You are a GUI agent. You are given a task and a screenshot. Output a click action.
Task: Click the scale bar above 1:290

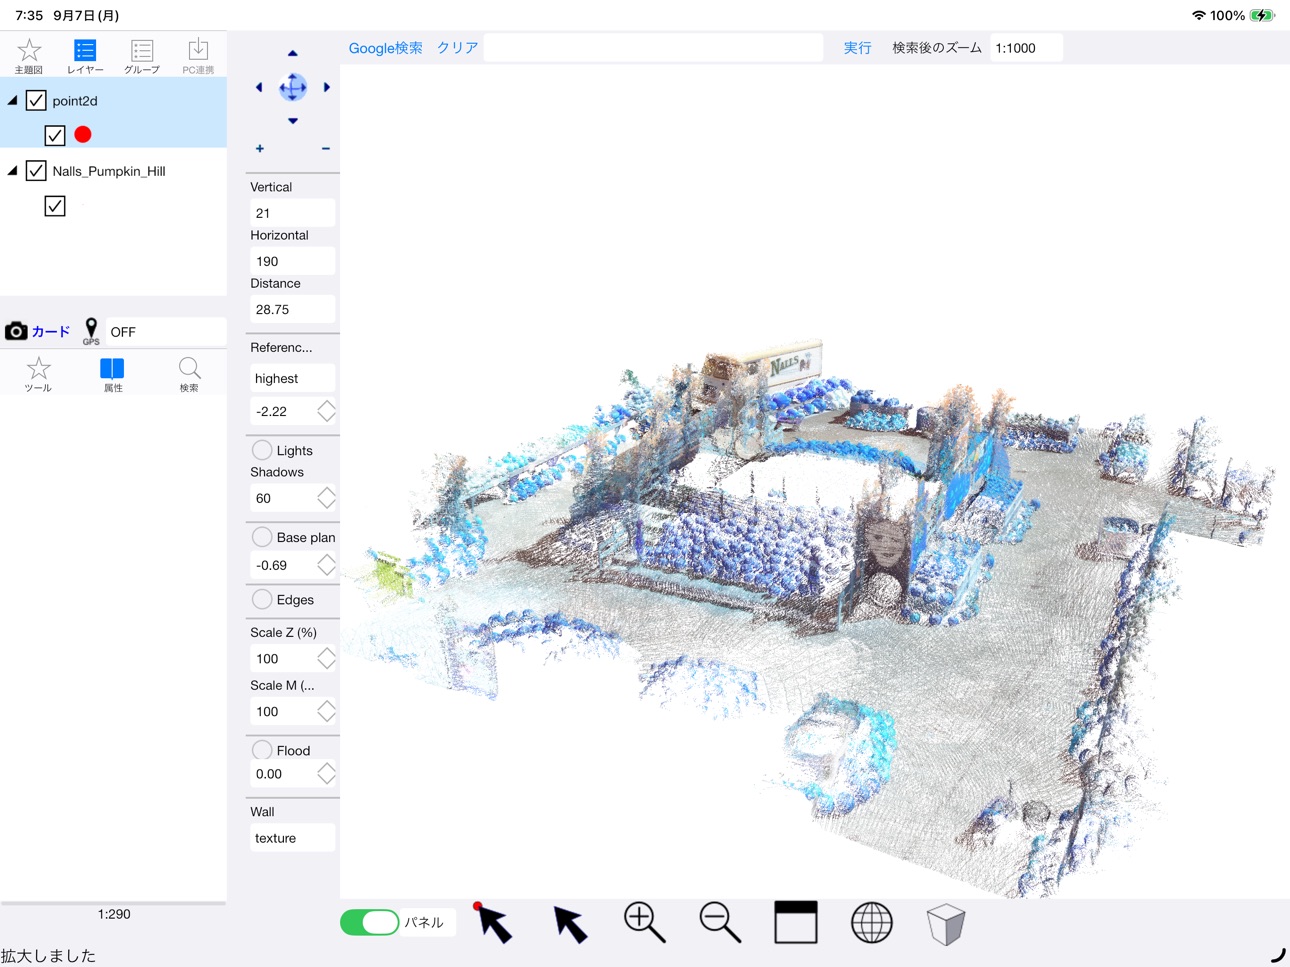click(x=113, y=903)
